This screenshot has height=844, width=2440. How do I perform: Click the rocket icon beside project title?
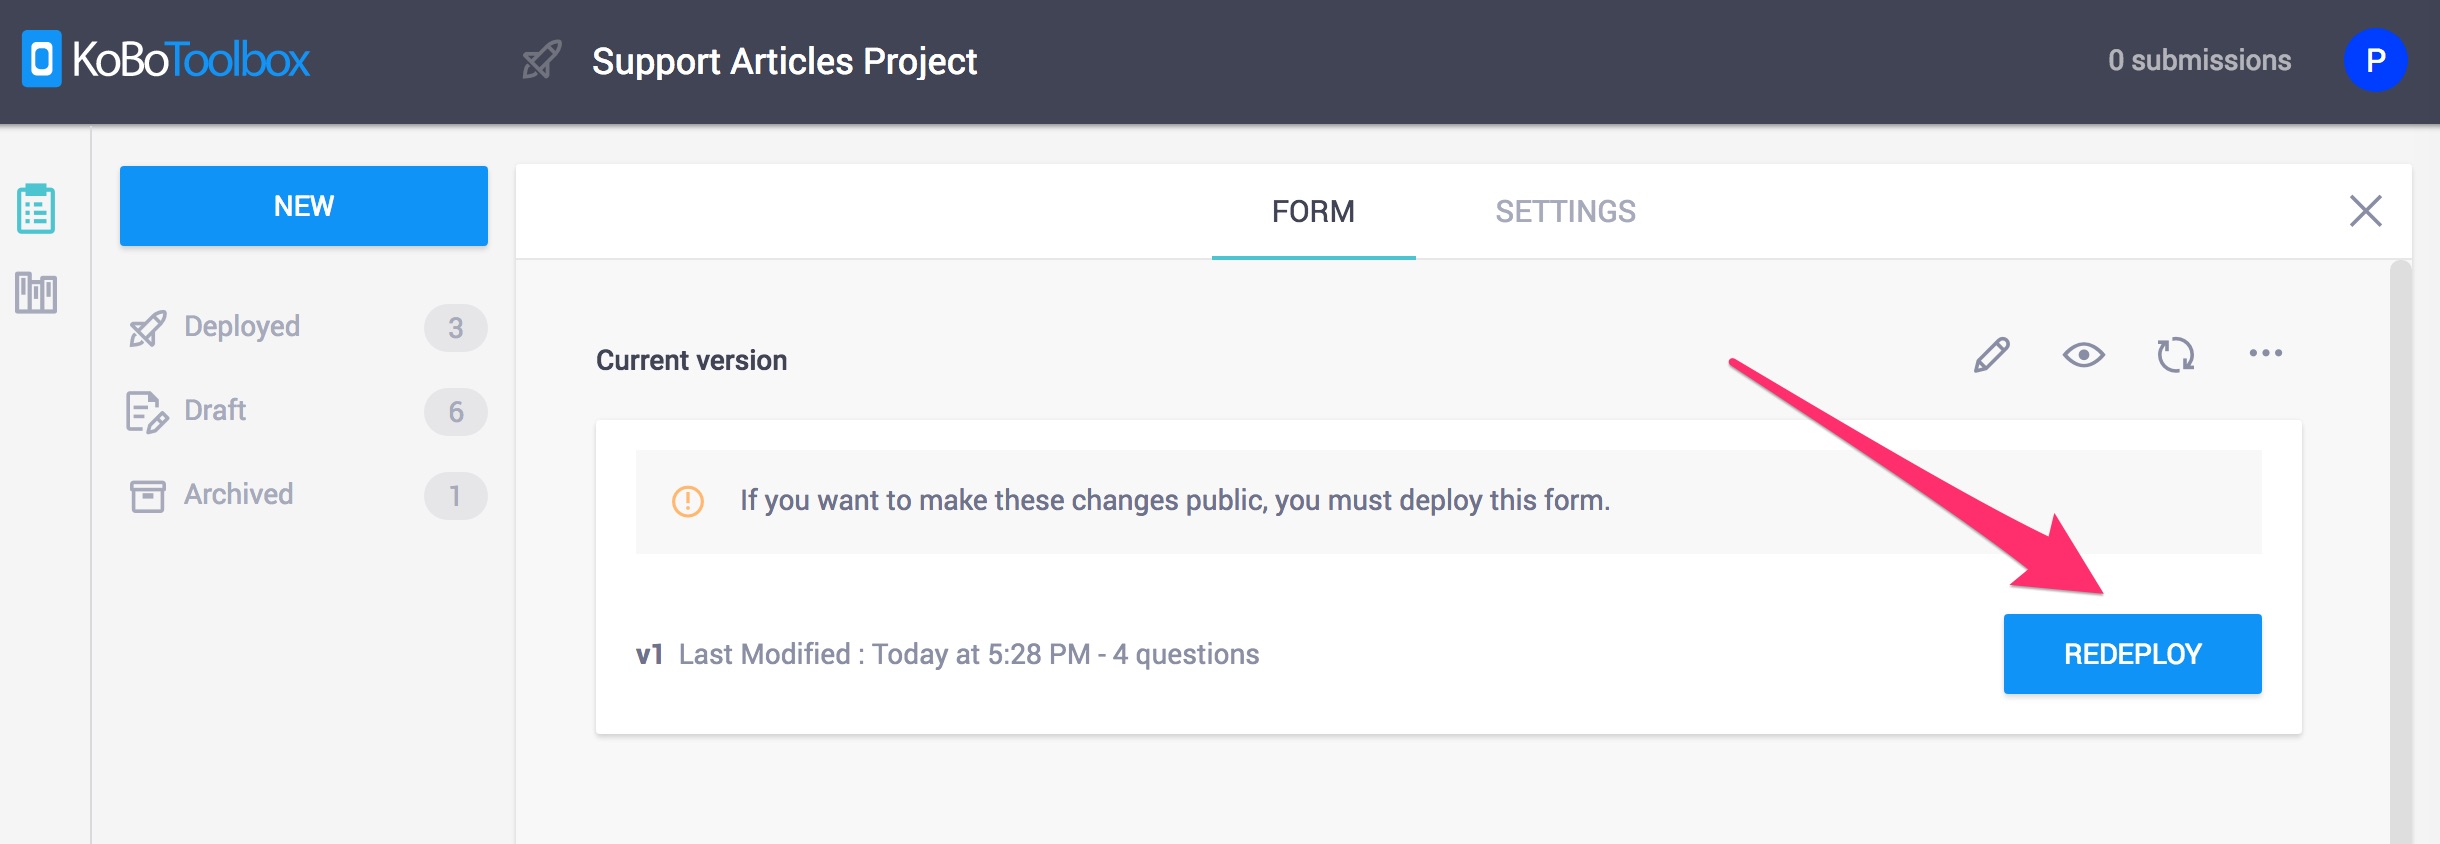[541, 60]
